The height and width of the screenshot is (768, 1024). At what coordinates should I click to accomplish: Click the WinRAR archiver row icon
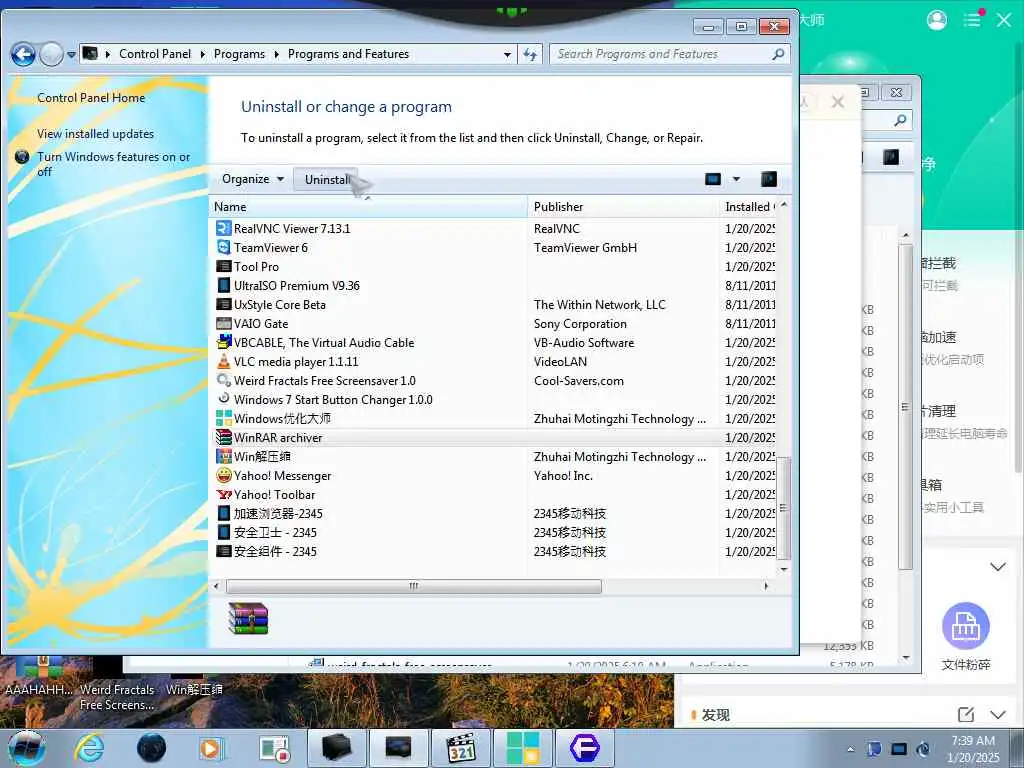[223, 438]
